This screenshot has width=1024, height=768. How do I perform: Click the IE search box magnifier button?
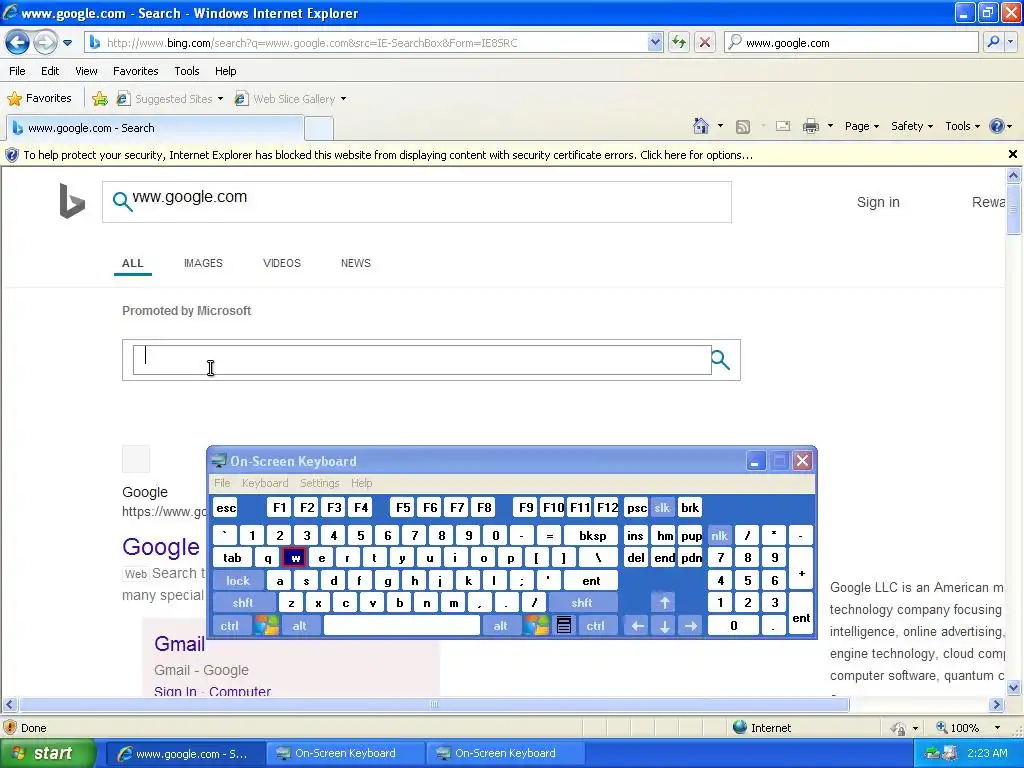(x=993, y=42)
